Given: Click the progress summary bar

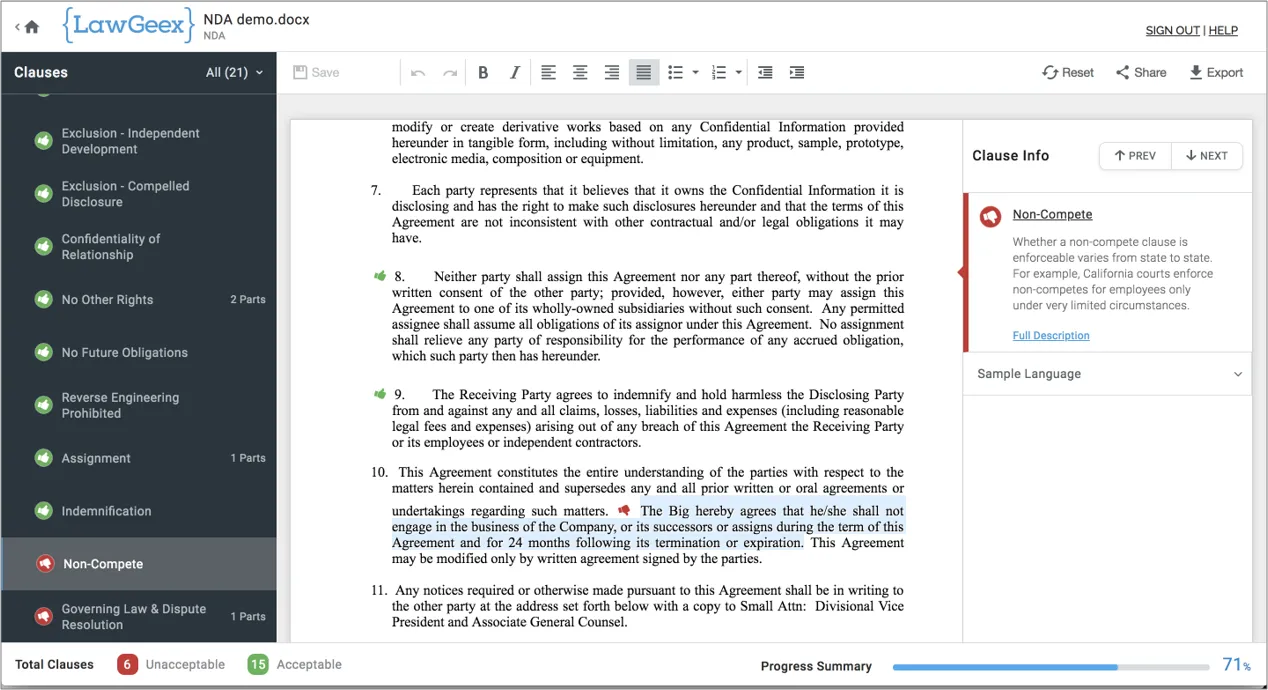Looking at the screenshot, I should (1051, 667).
